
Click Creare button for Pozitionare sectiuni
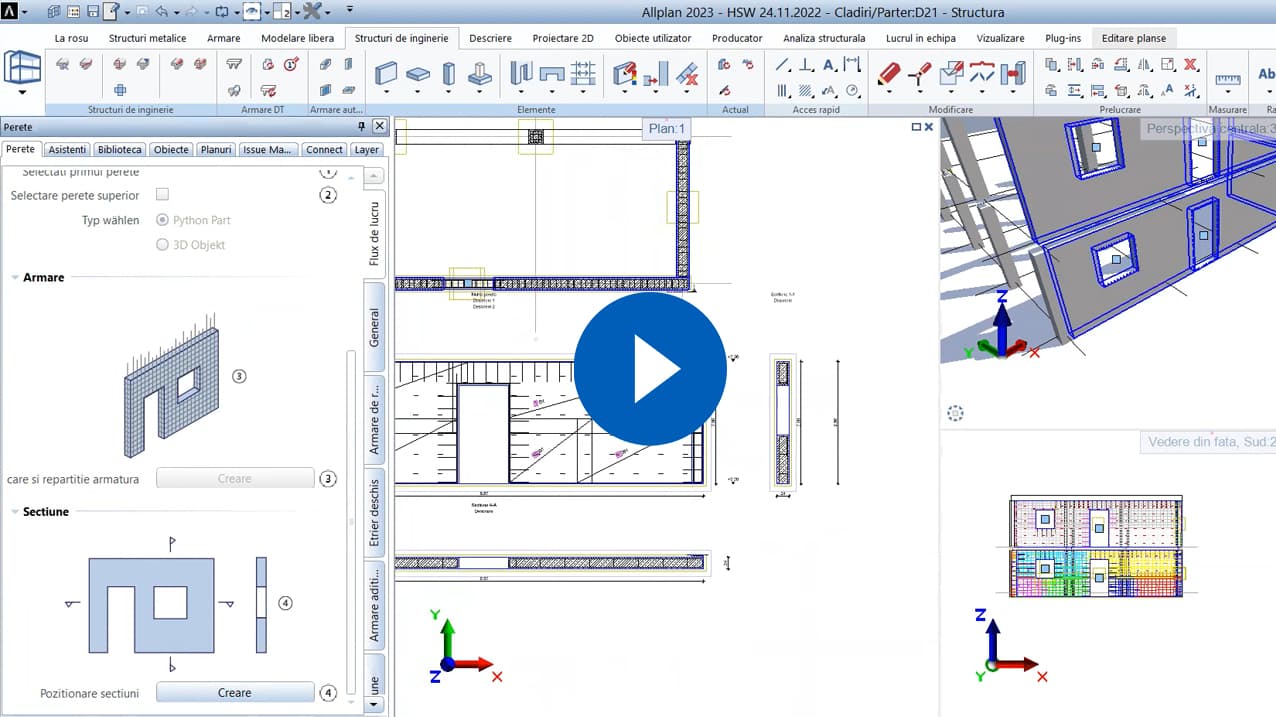235,693
